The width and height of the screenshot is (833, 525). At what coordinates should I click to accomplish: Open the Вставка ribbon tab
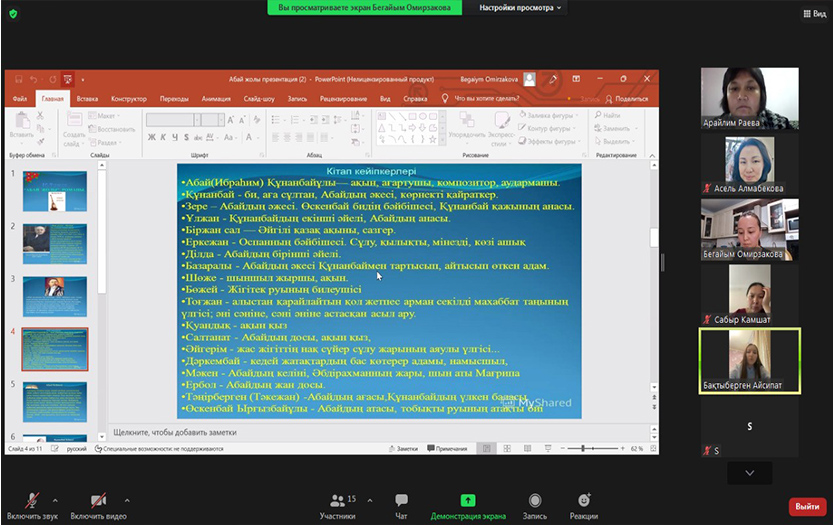tap(87, 99)
